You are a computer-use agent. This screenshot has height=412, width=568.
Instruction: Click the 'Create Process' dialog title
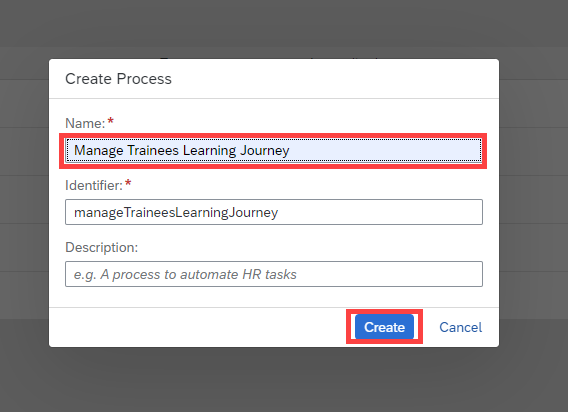pos(118,79)
